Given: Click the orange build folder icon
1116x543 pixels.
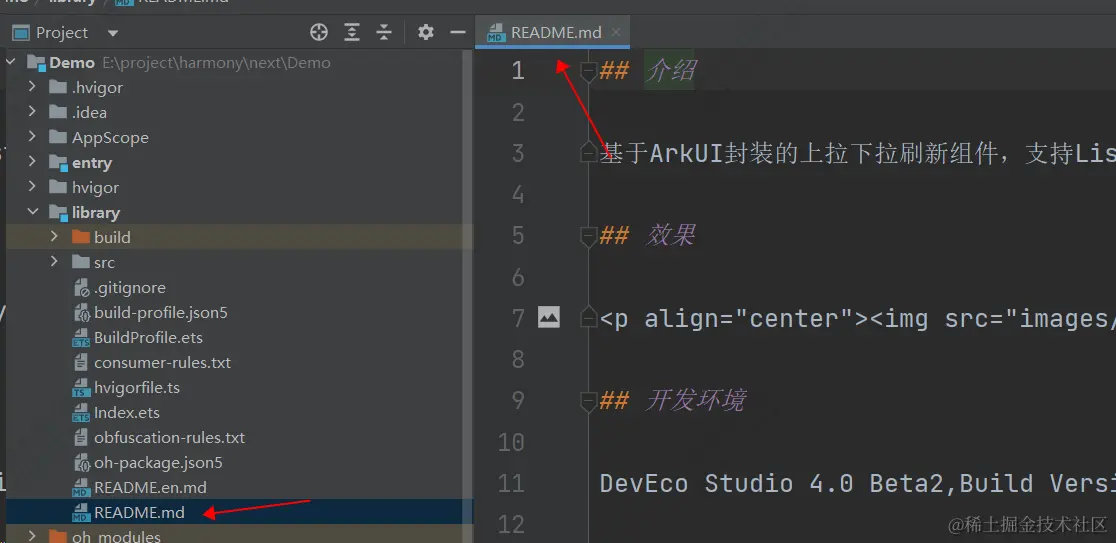Looking at the screenshot, I should pyautogui.click(x=80, y=237).
